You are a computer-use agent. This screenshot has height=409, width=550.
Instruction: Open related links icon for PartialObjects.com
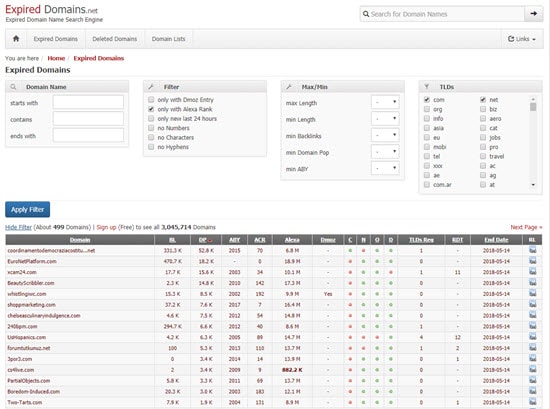532,381
